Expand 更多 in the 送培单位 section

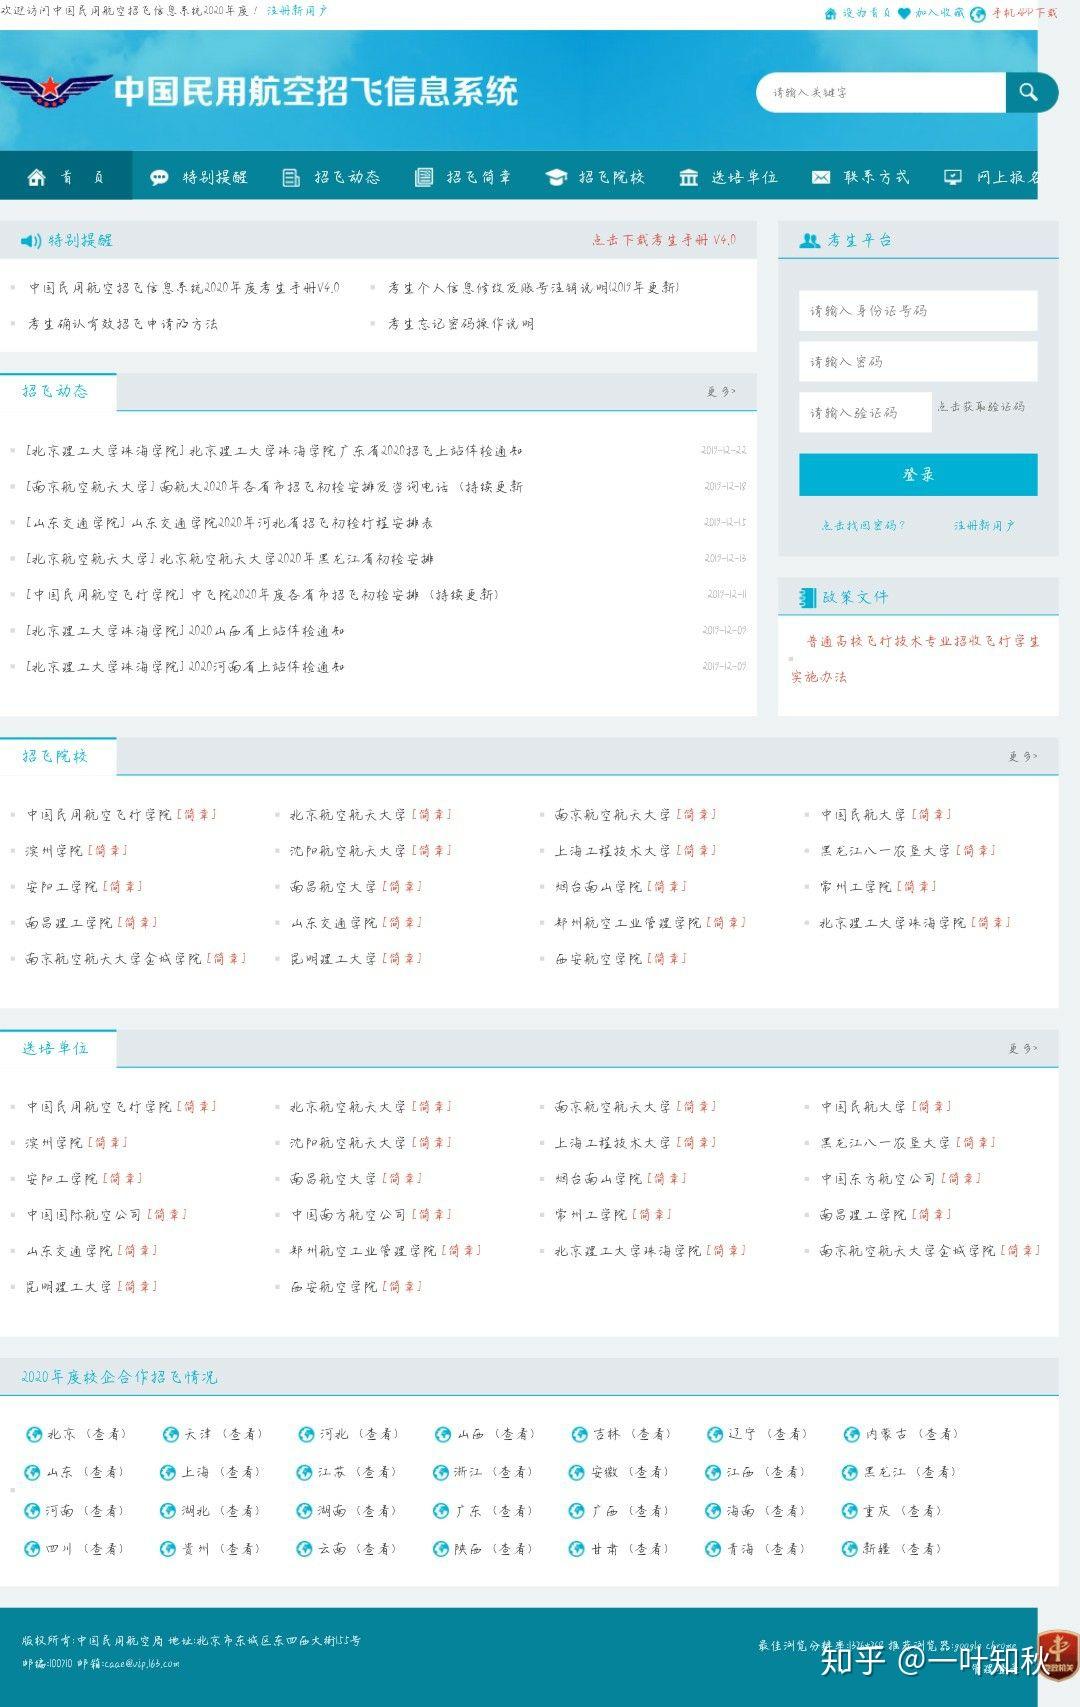coord(1023,1049)
